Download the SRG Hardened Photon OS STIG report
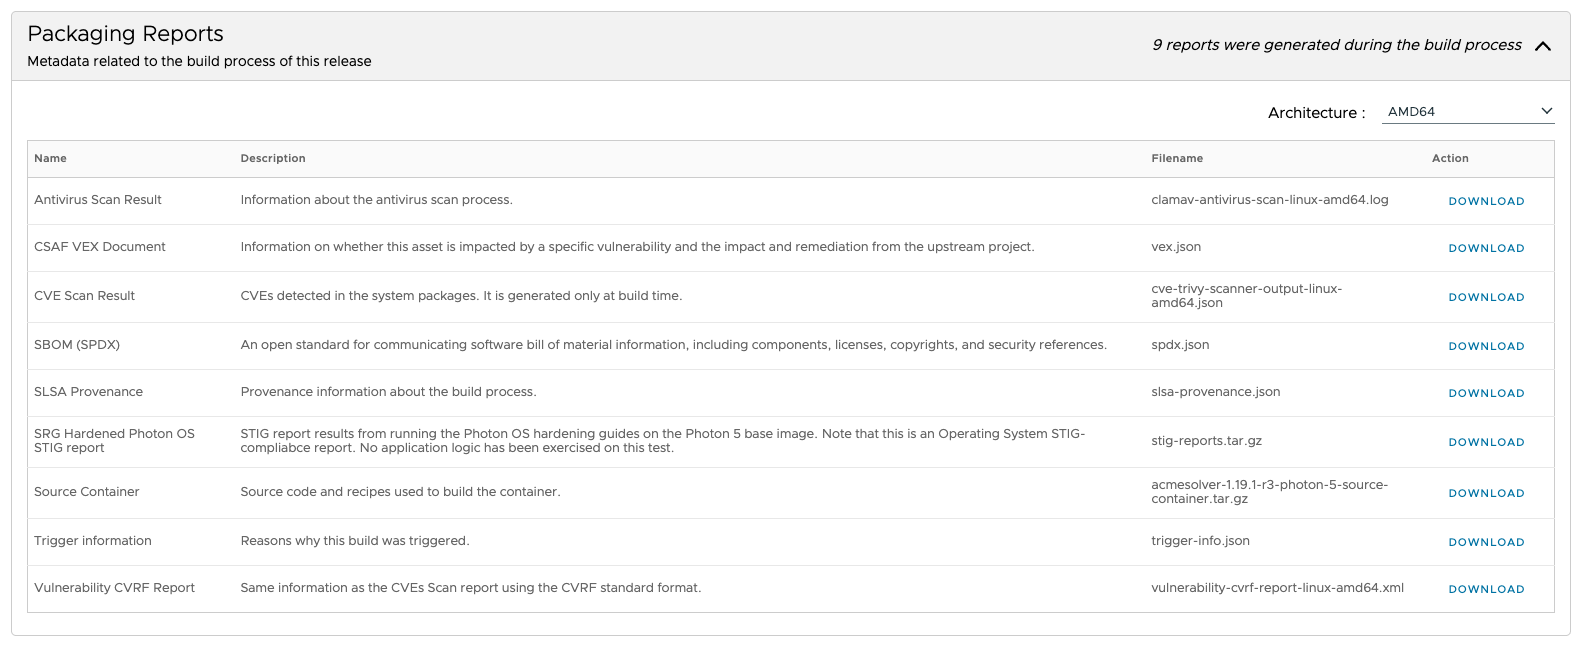Screen dimensions: 1588x655 1486,442
